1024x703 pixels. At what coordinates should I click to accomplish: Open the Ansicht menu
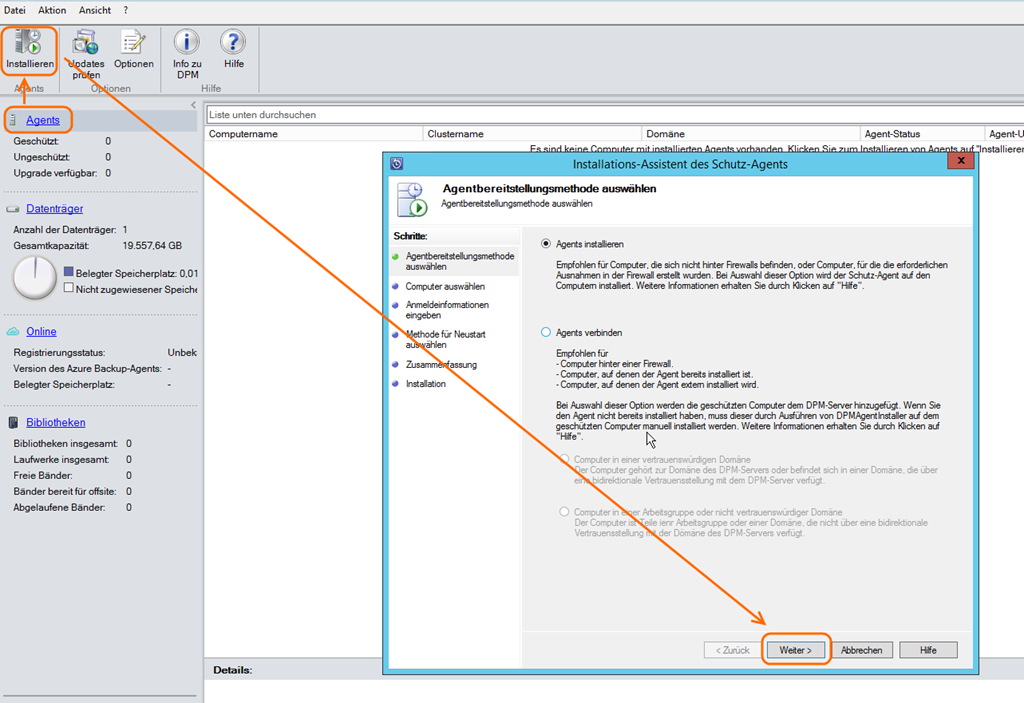[95, 10]
